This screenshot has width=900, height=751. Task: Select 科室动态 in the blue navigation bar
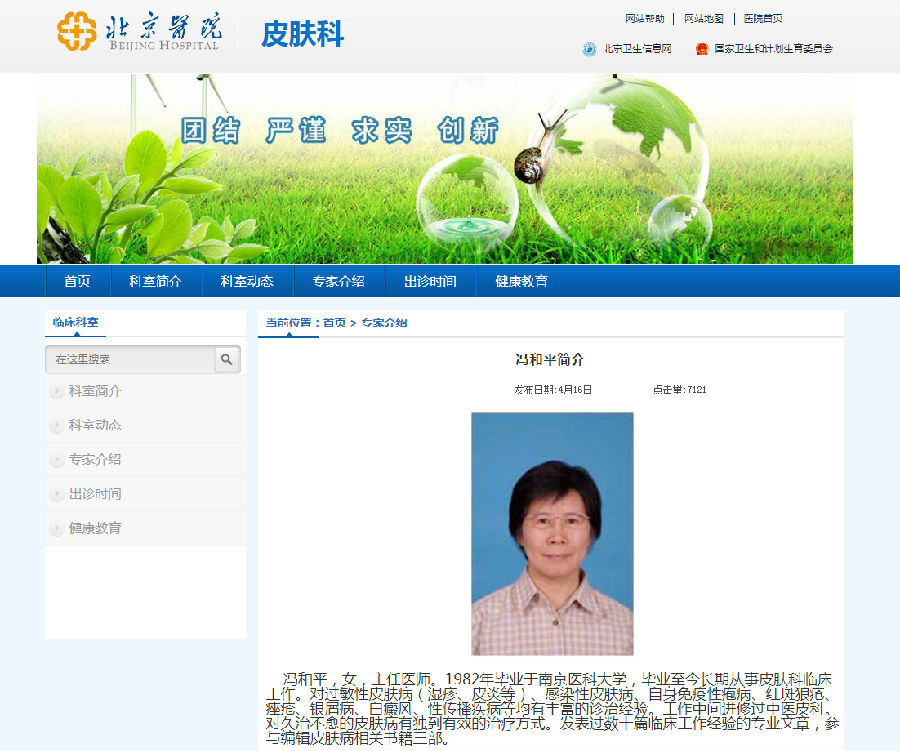tap(247, 281)
